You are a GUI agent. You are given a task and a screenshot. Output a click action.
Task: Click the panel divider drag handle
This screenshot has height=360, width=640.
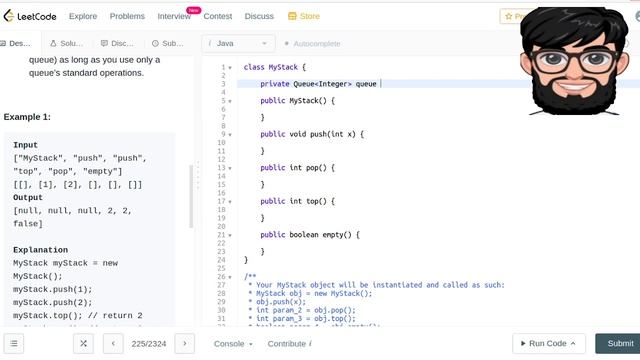pos(198,176)
